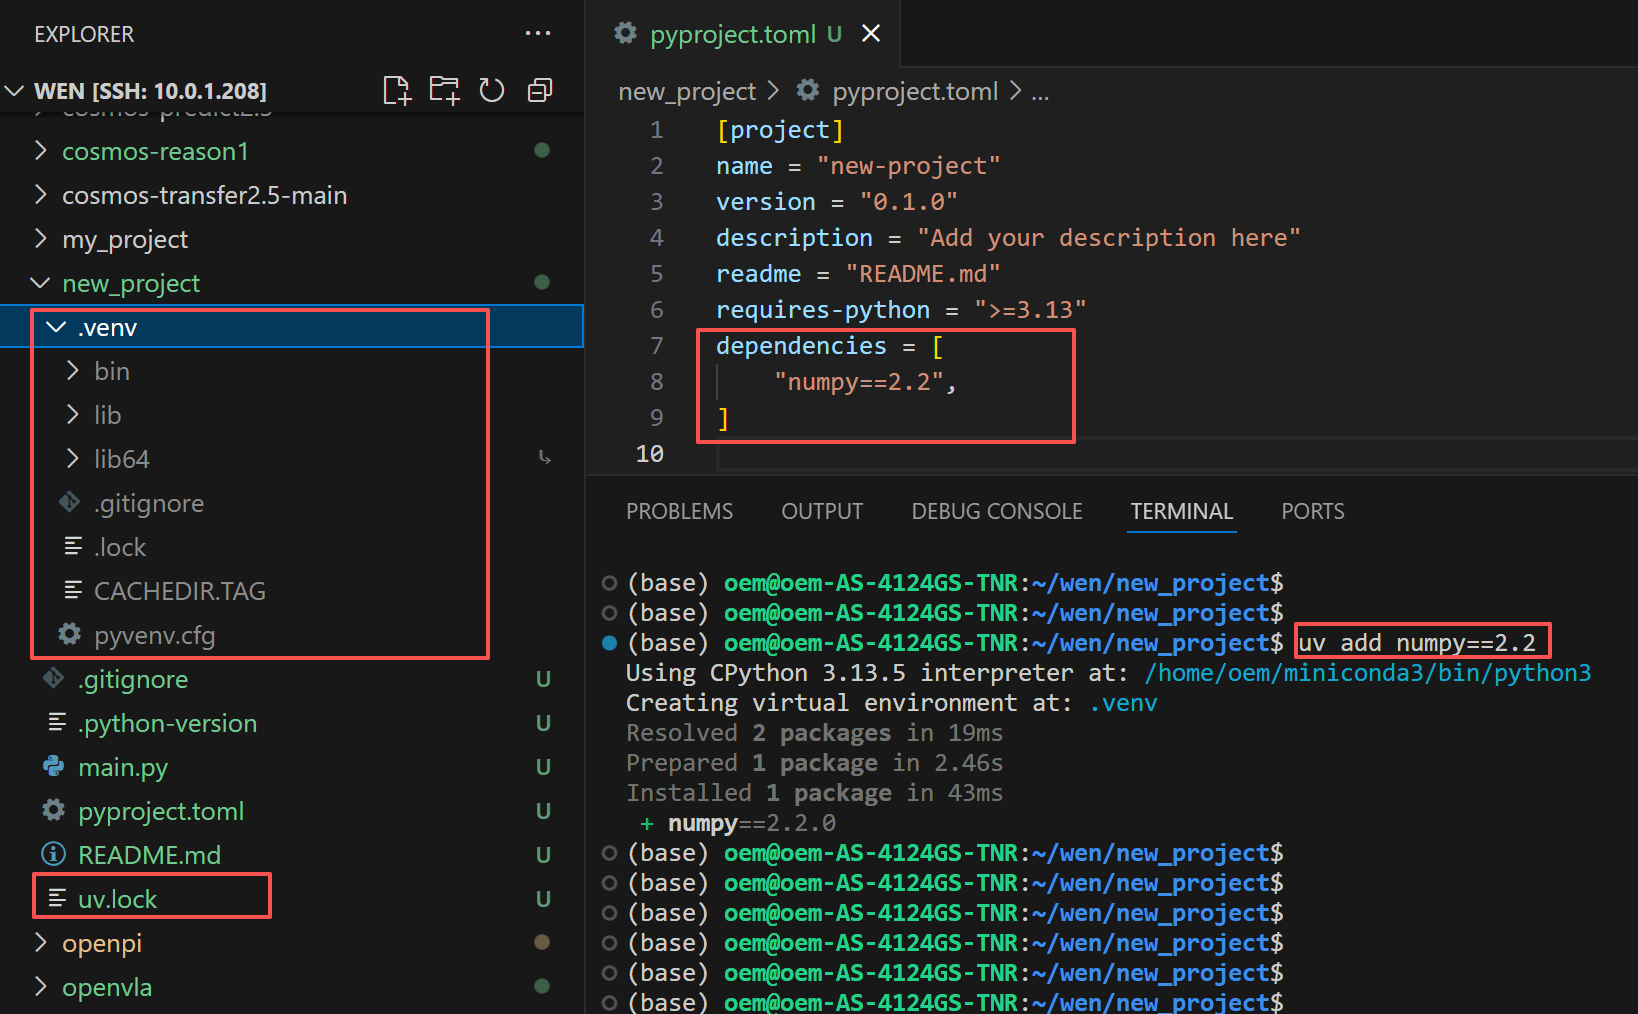1638x1014 pixels.
Task: Click the New File icon in Explorer
Action: pyautogui.click(x=397, y=91)
